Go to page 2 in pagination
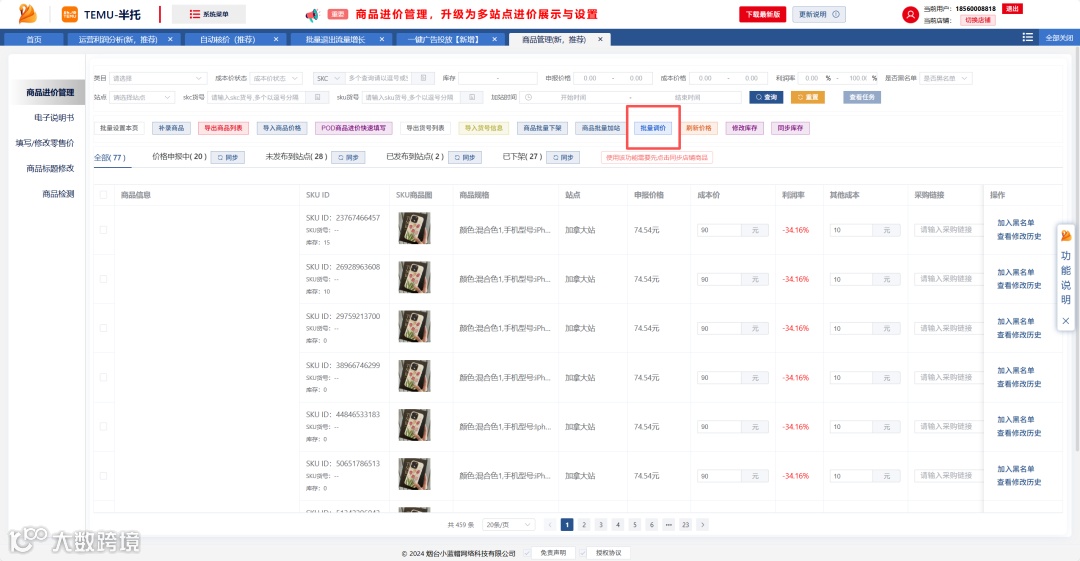The width and height of the screenshot is (1080, 561). tap(583, 524)
